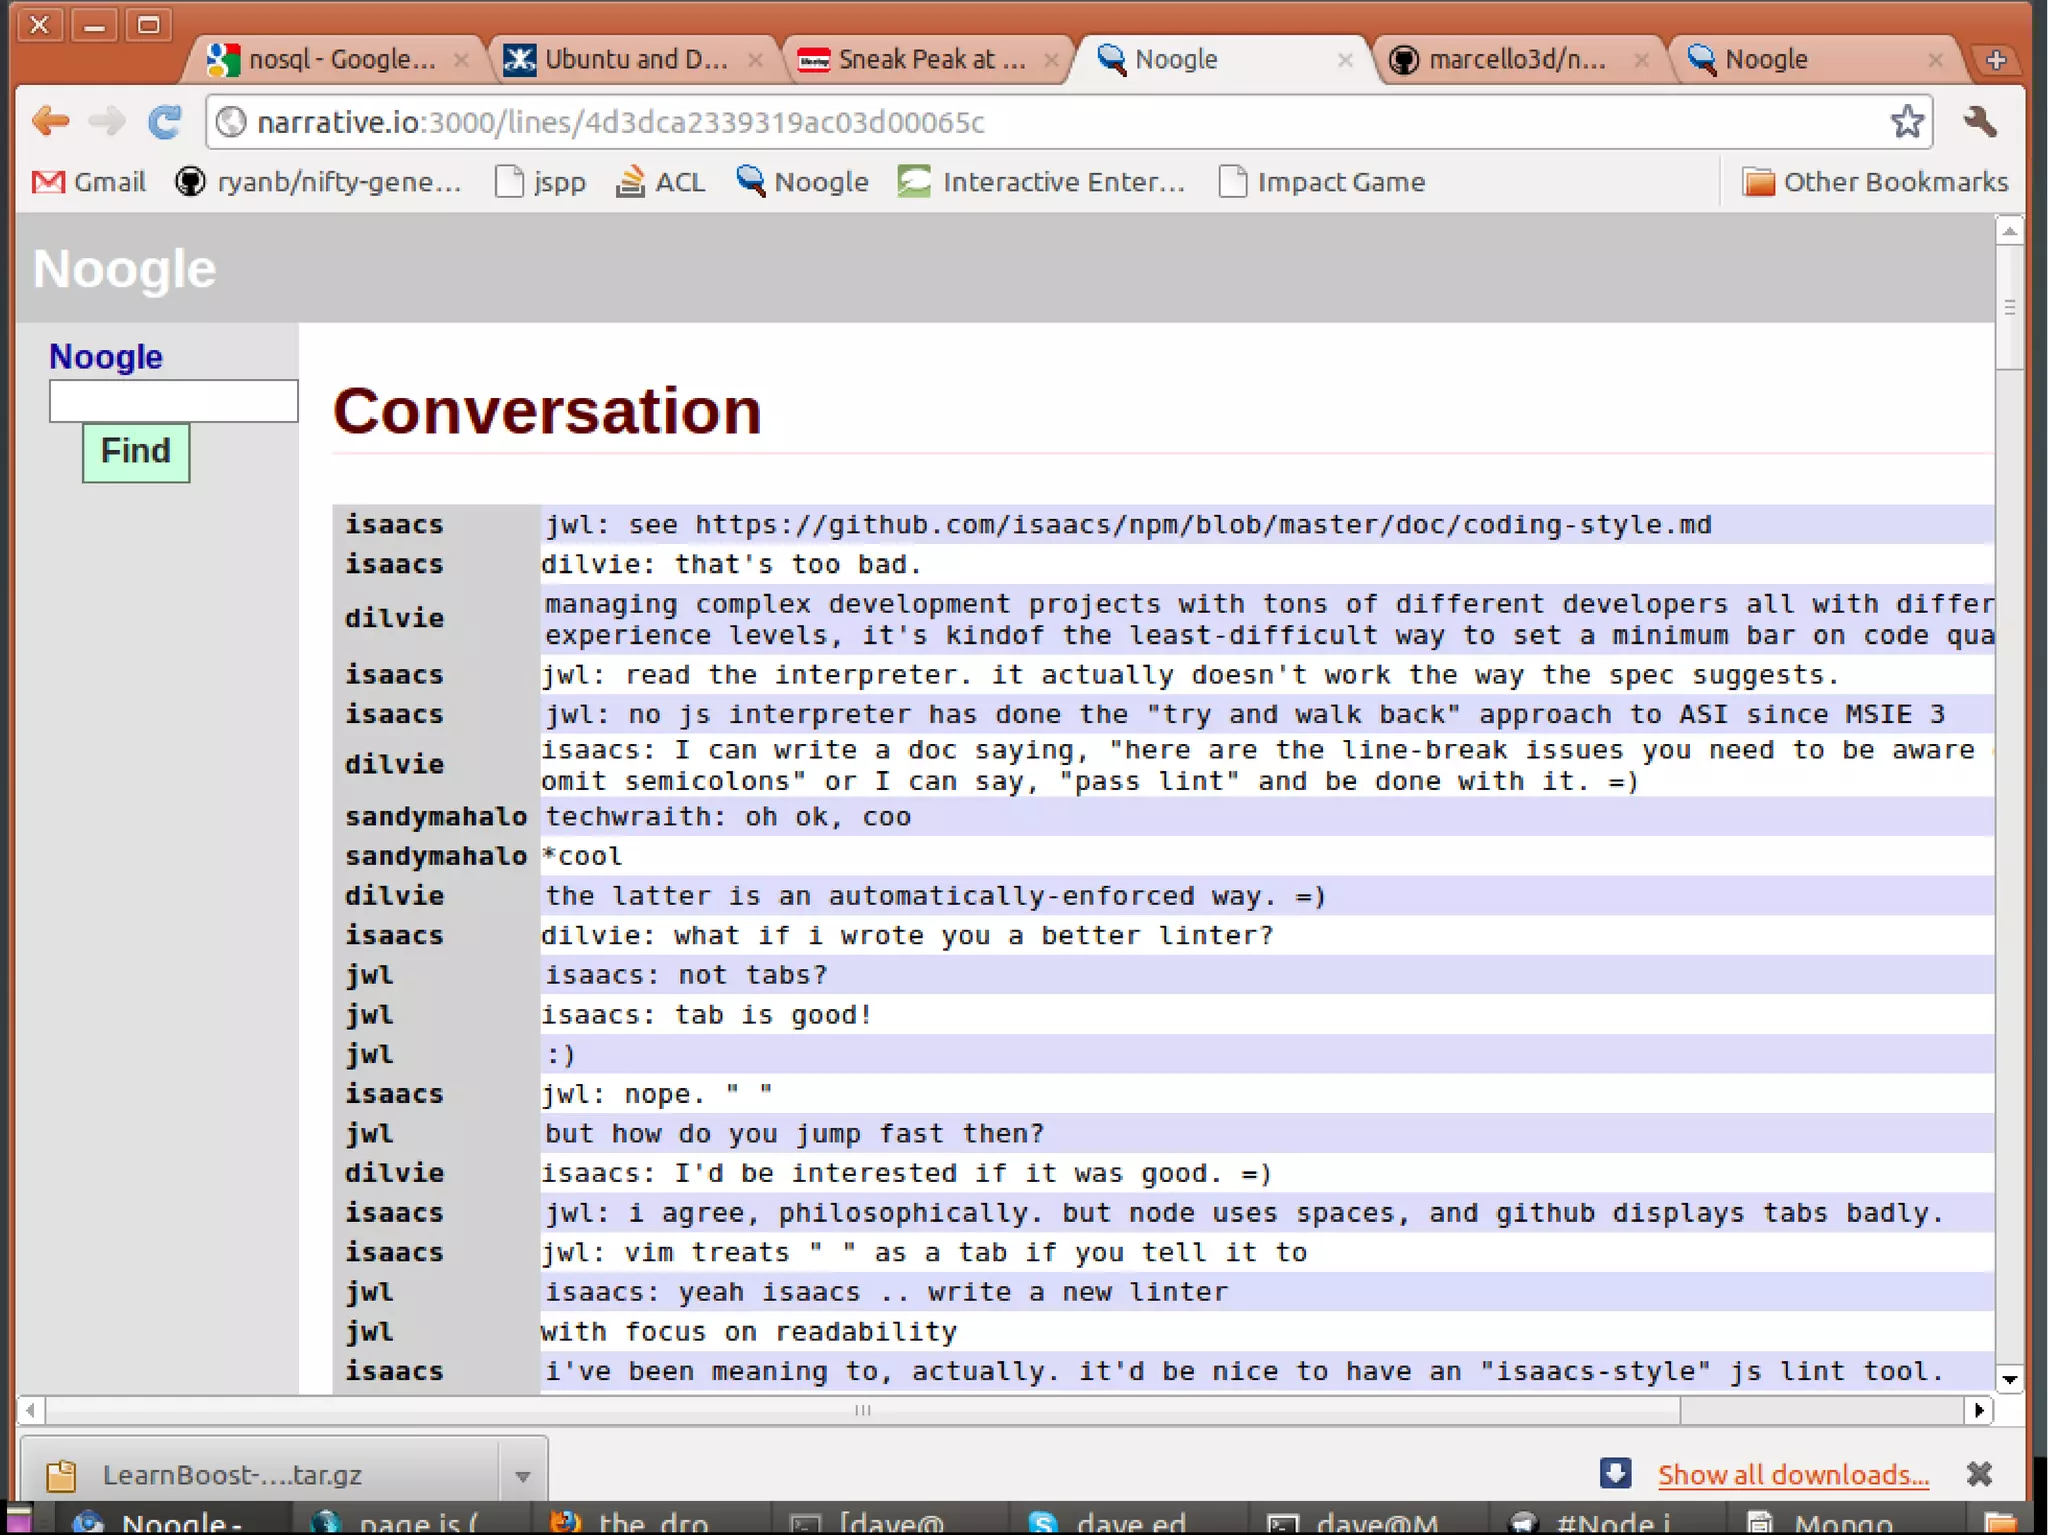Click the browser forward arrow
This screenshot has height=1535, width=2048.
(x=106, y=122)
